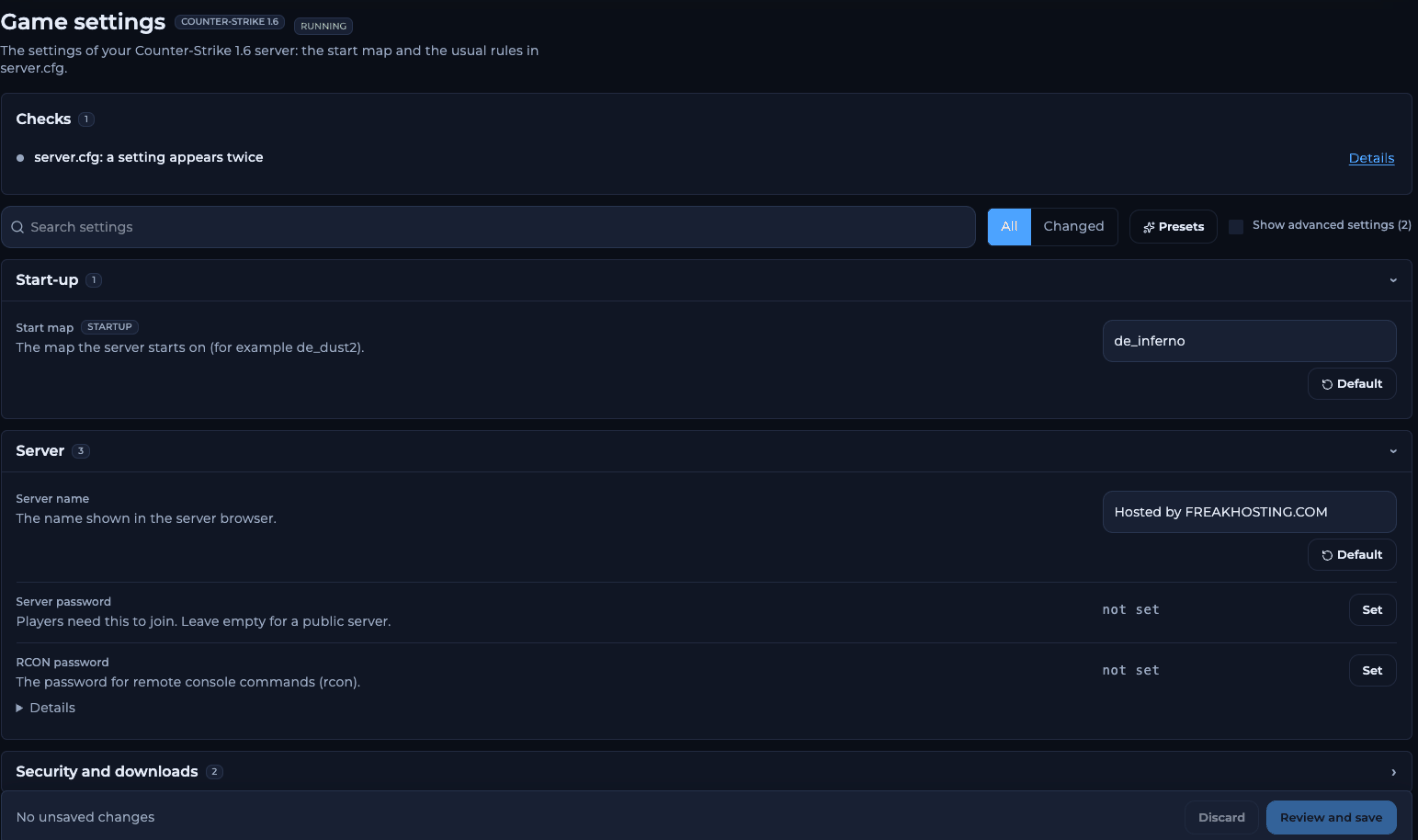Click Review and save button
Image resolution: width=1418 pixels, height=840 pixels.
pyautogui.click(x=1331, y=817)
